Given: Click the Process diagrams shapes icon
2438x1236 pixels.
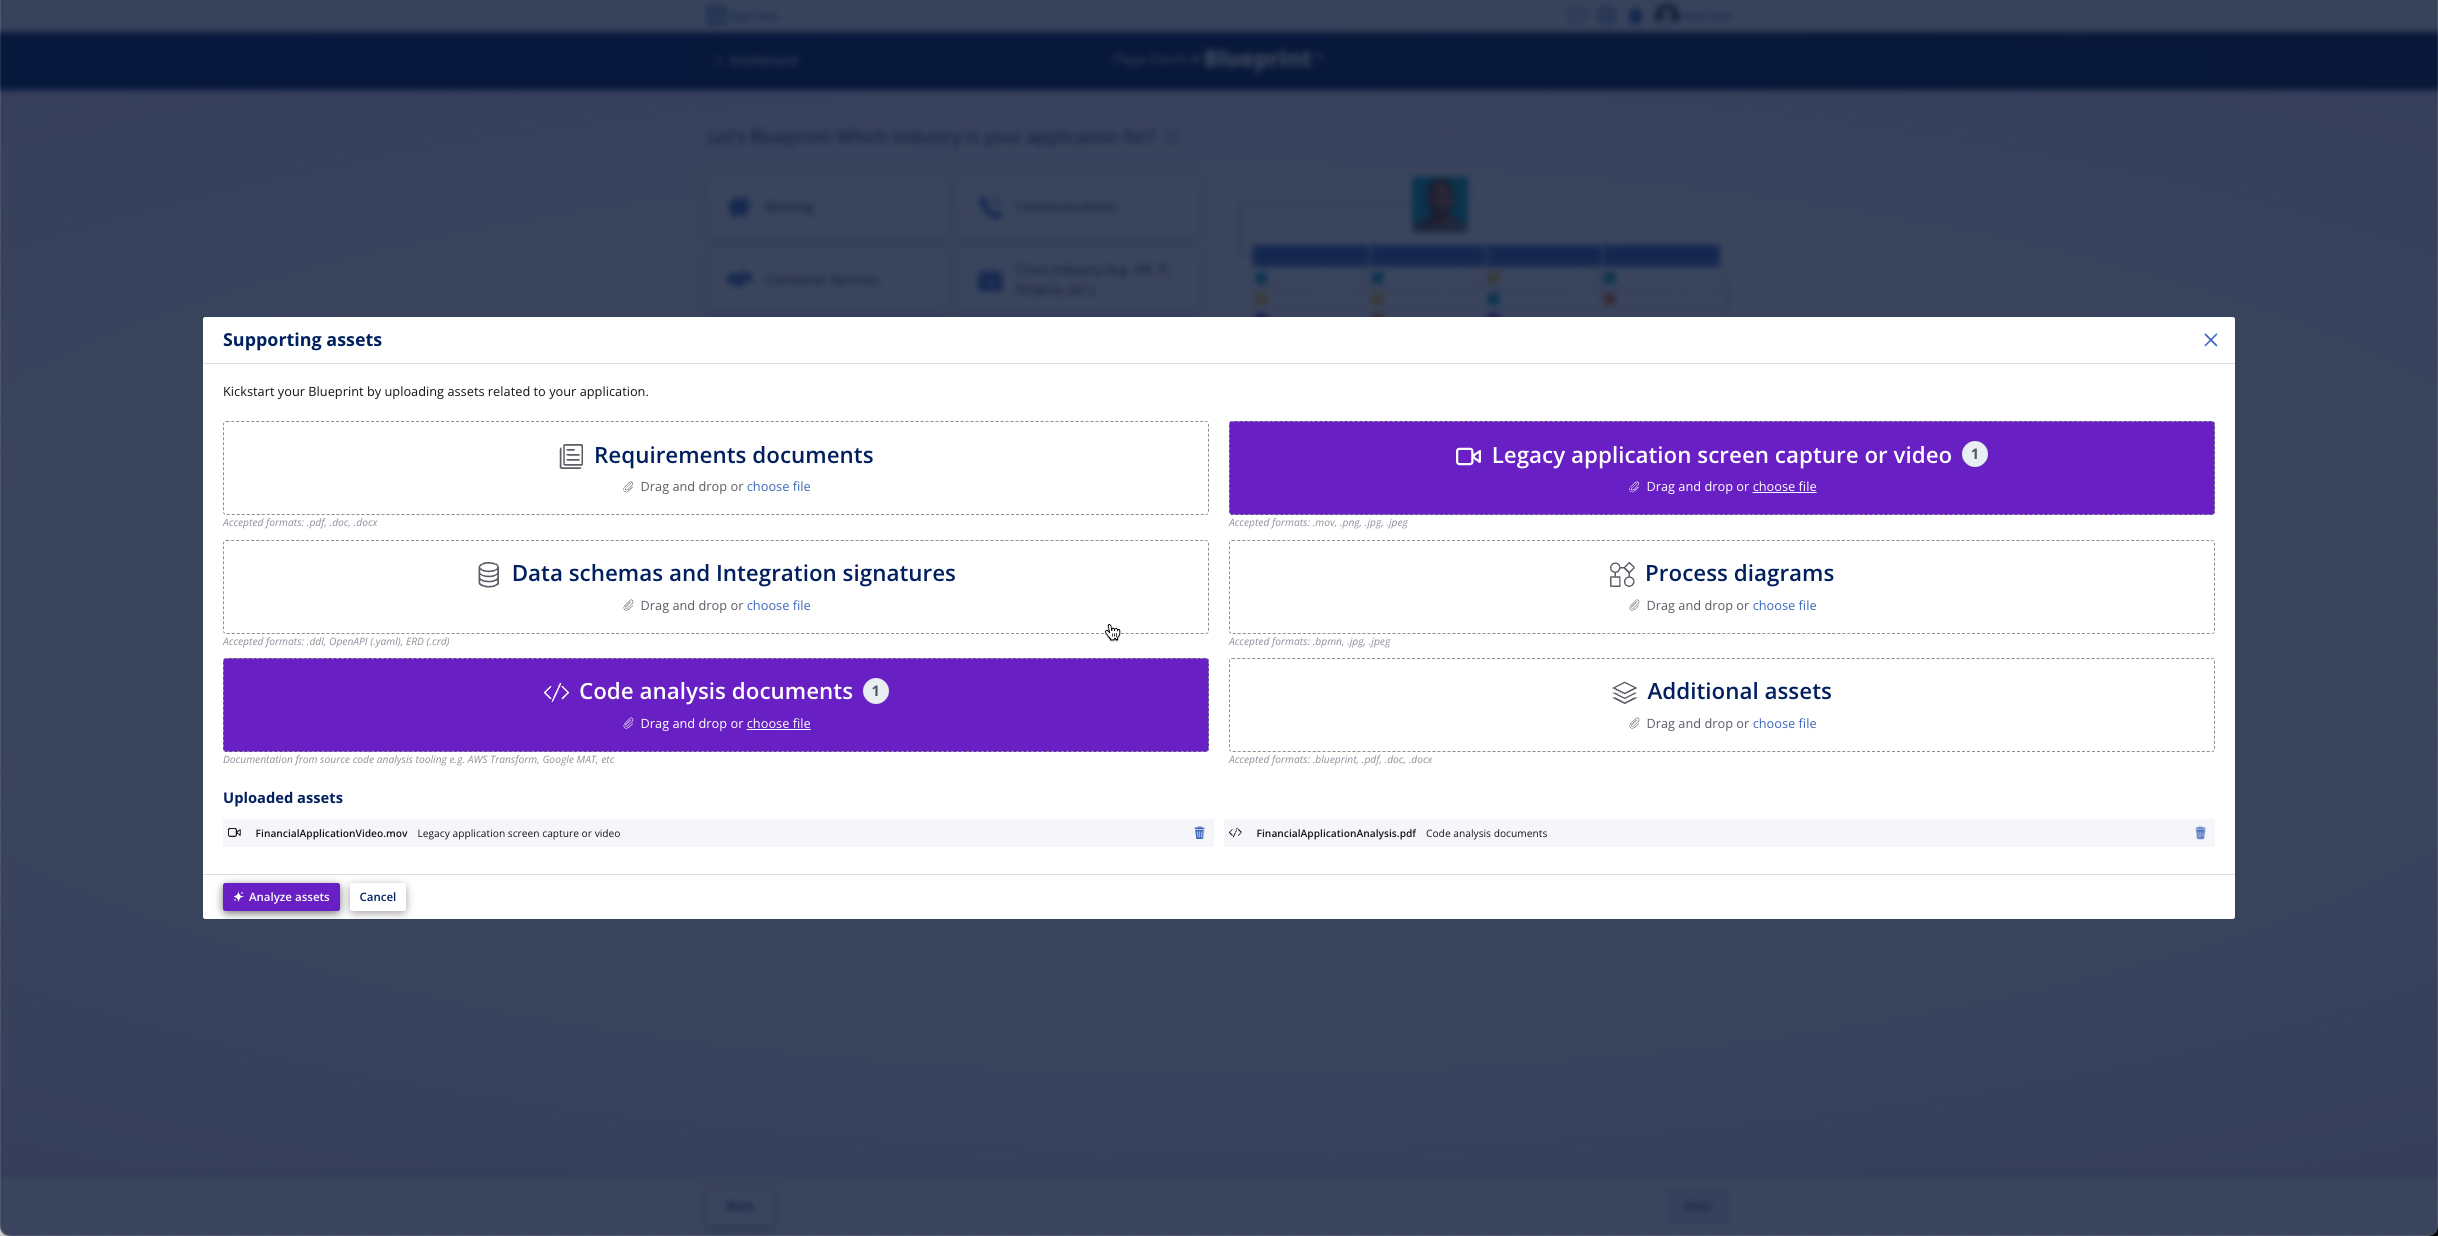Looking at the screenshot, I should (x=1621, y=574).
